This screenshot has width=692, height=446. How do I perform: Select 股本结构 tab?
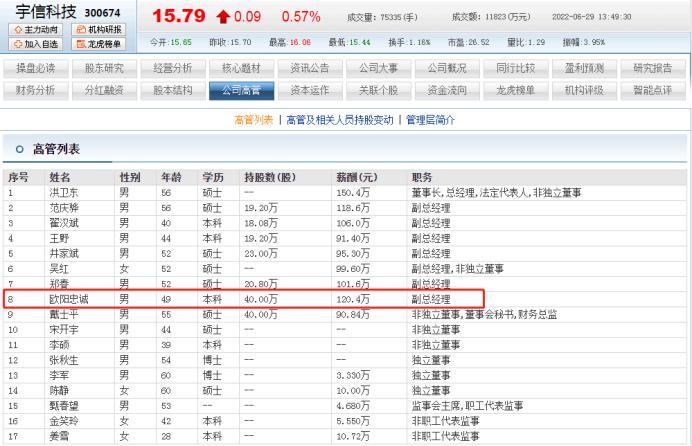pos(173,90)
